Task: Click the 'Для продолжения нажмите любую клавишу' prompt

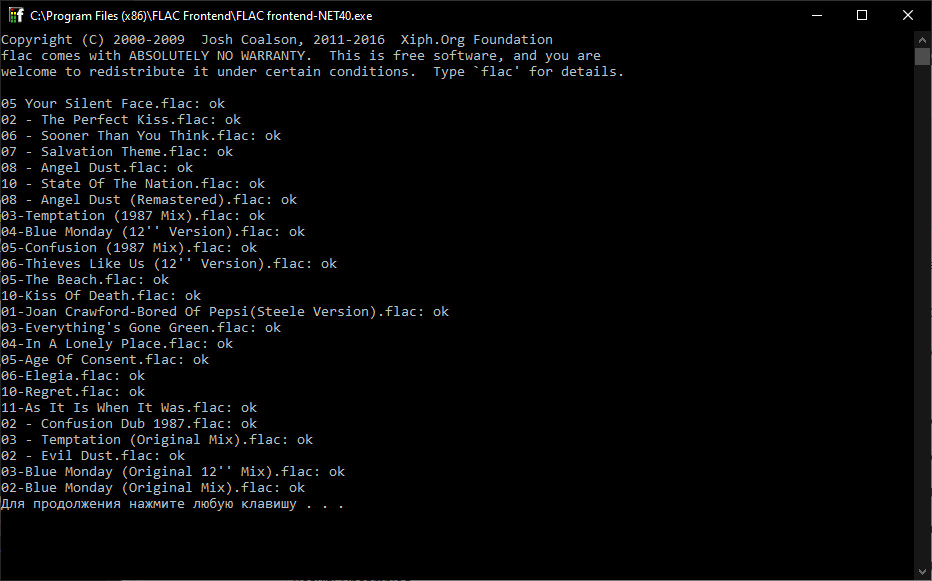Action: point(172,504)
